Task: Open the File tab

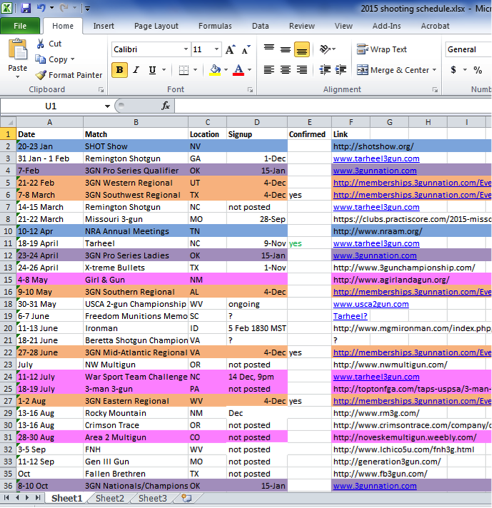Action: [x=20, y=26]
